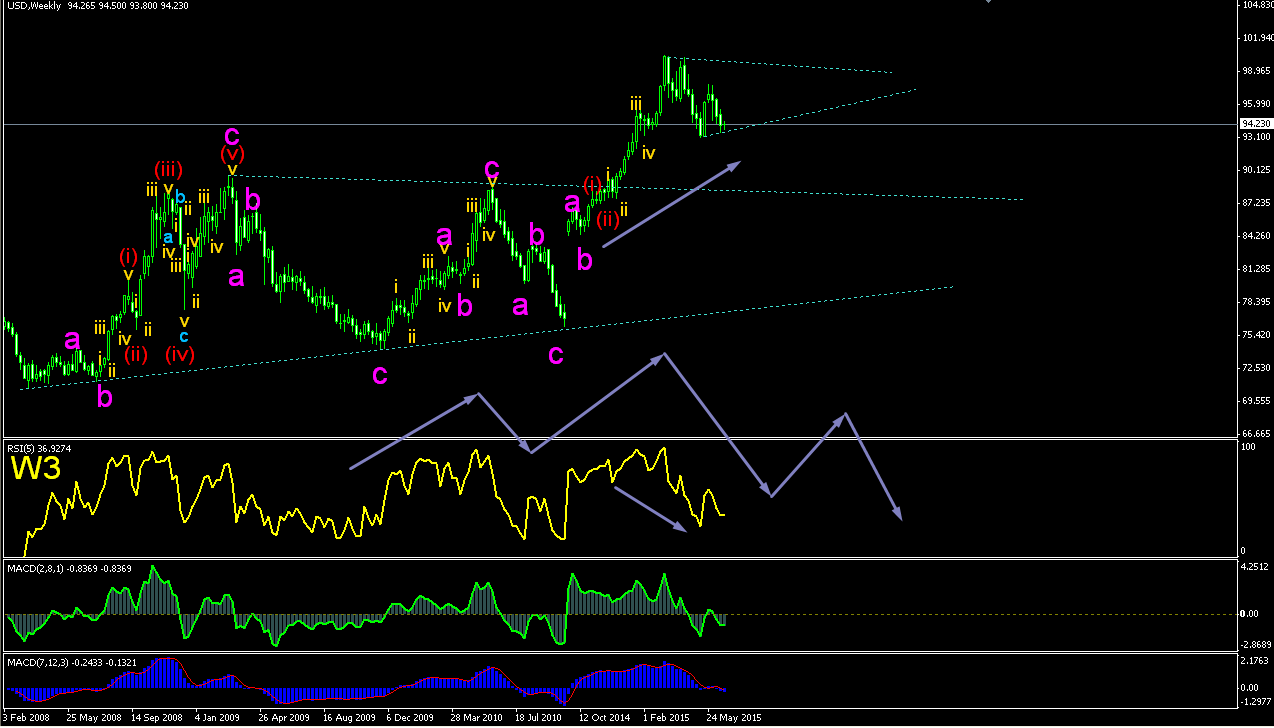Click the 1 Feb 2015 date label
This screenshot has width=1274, height=728.
pos(667,717)
